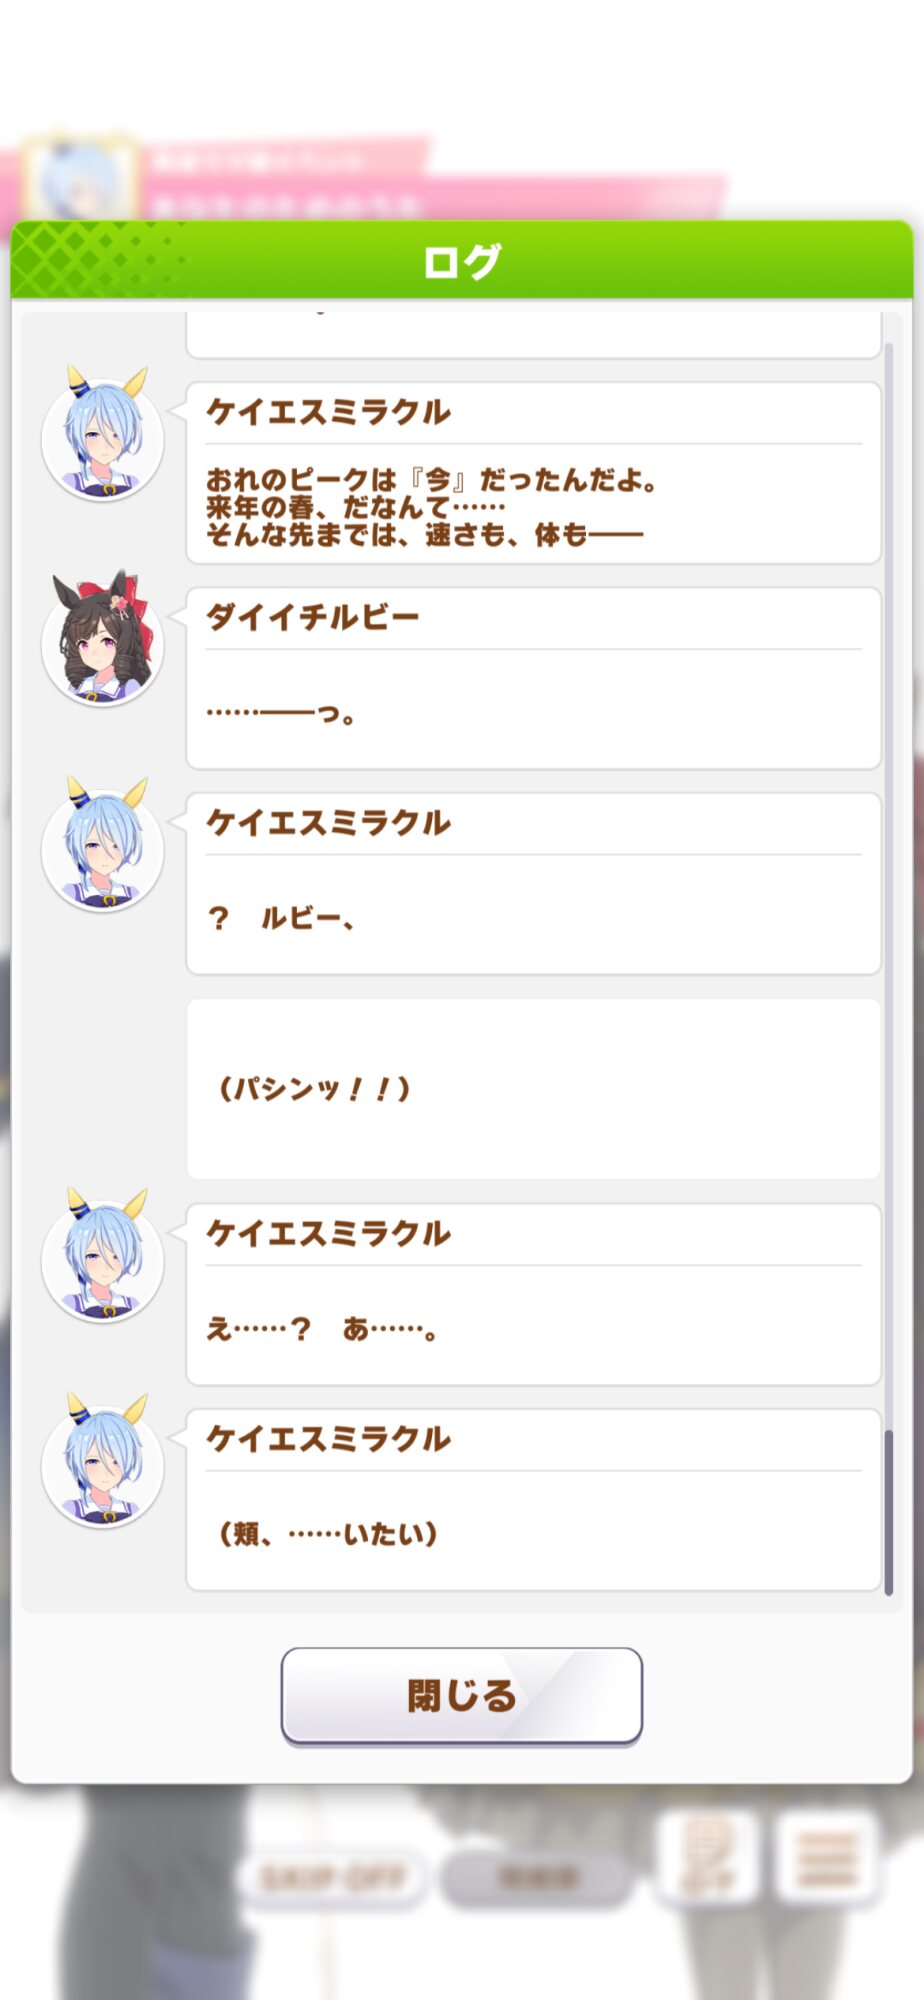Viewport: 924px width, 2000px height.
Task: Click the log scrollbar thumb
Action: 888,1511
